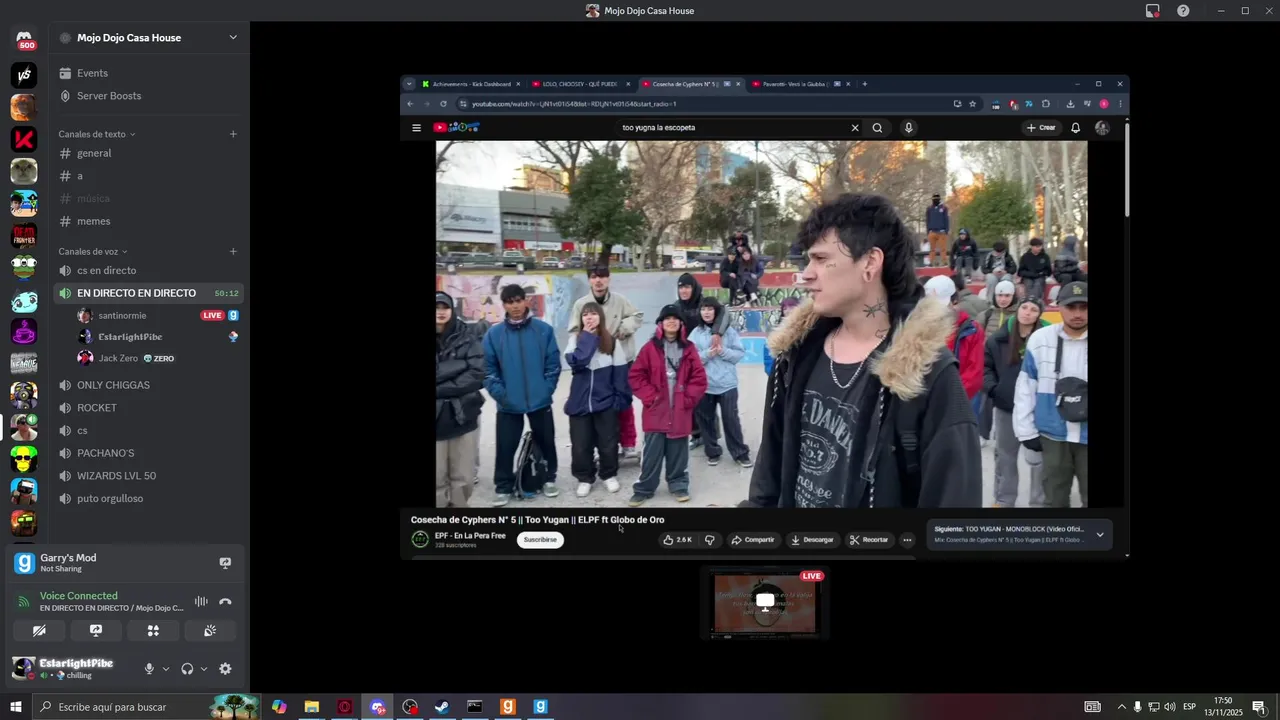
Task: Join cs en directo voice channel
Action: [x=149, y=270]
